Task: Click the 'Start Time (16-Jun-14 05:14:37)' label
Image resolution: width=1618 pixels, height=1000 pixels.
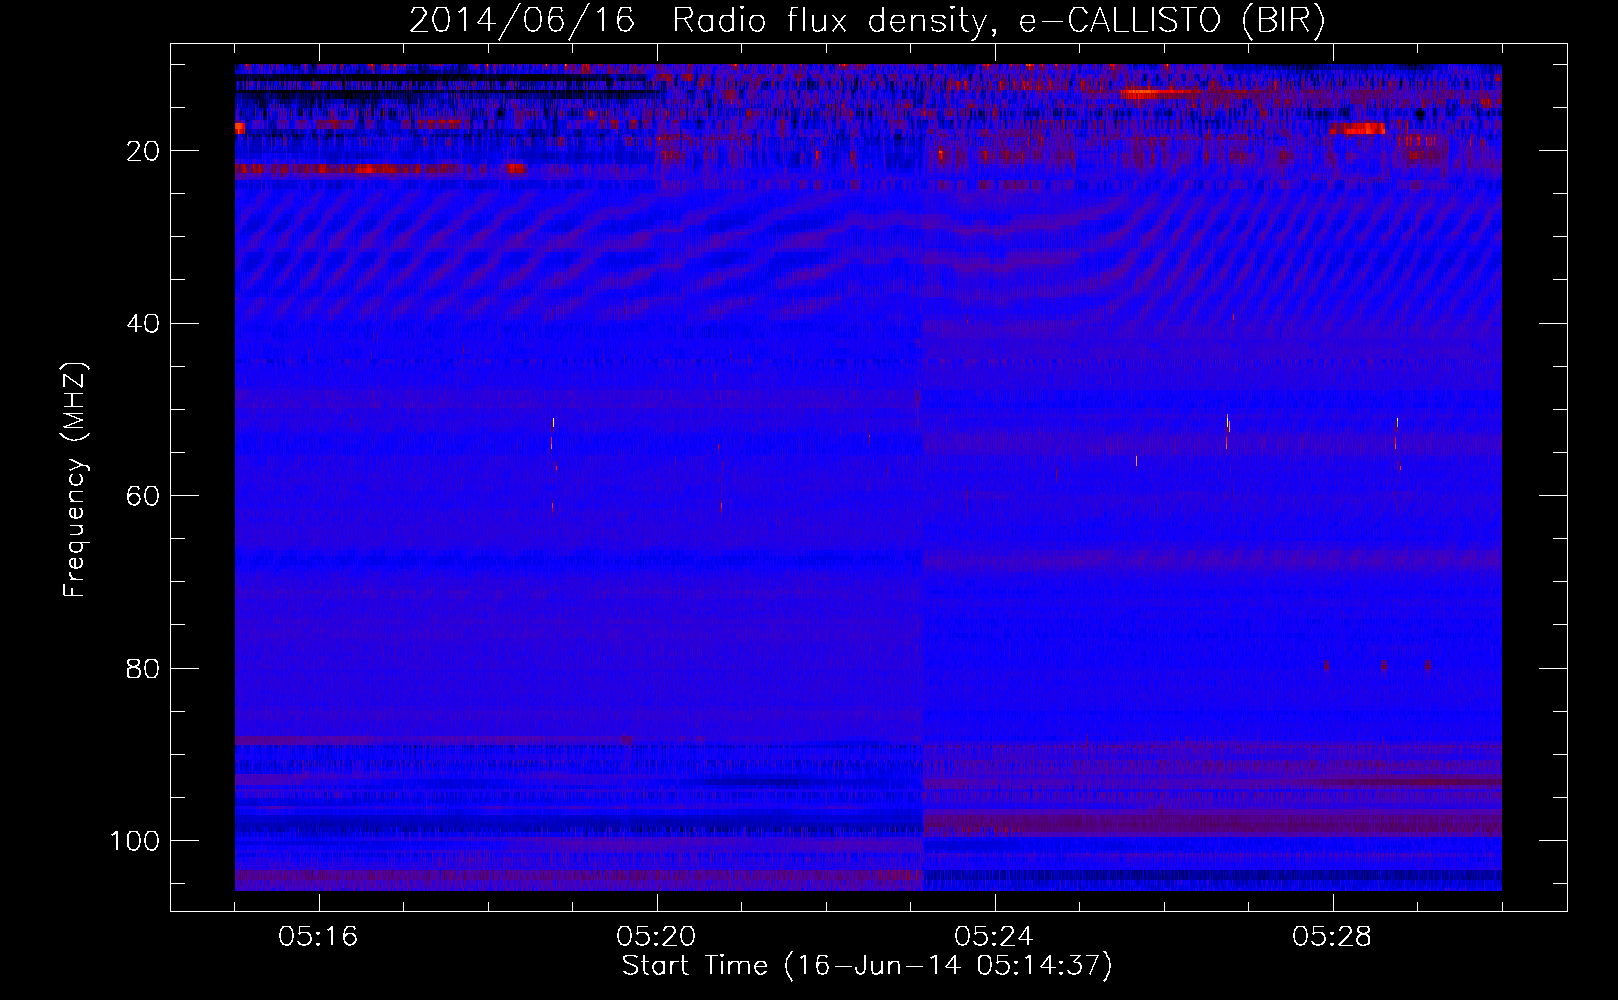Action: coord(867,966)
